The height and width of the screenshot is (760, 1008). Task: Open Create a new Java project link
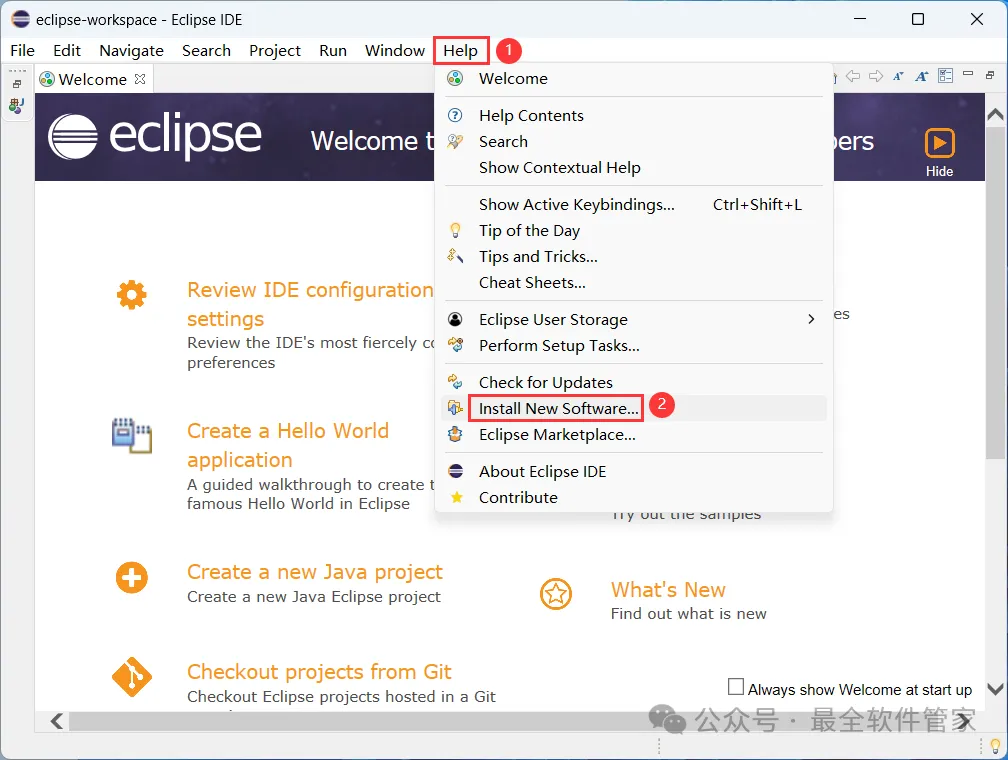[315, 572]
